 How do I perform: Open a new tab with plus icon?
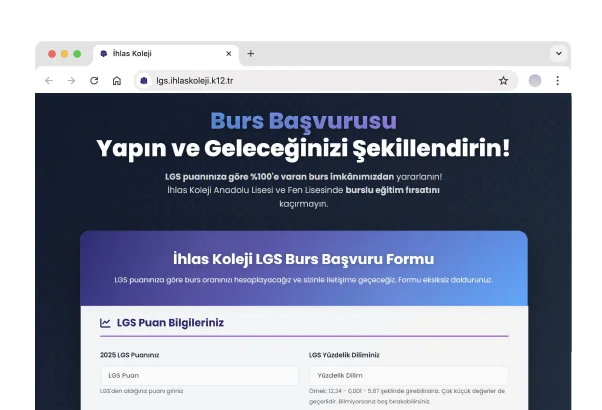pos(251,54)
